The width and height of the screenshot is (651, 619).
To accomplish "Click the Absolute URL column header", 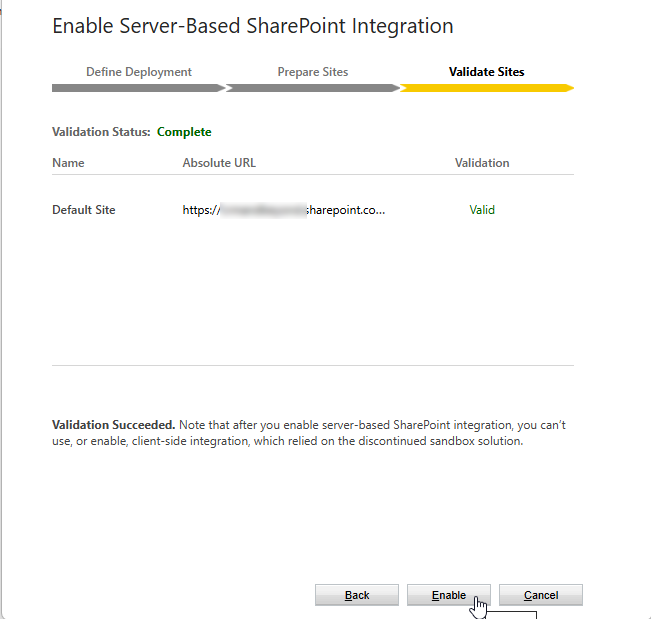I will 219,163.
